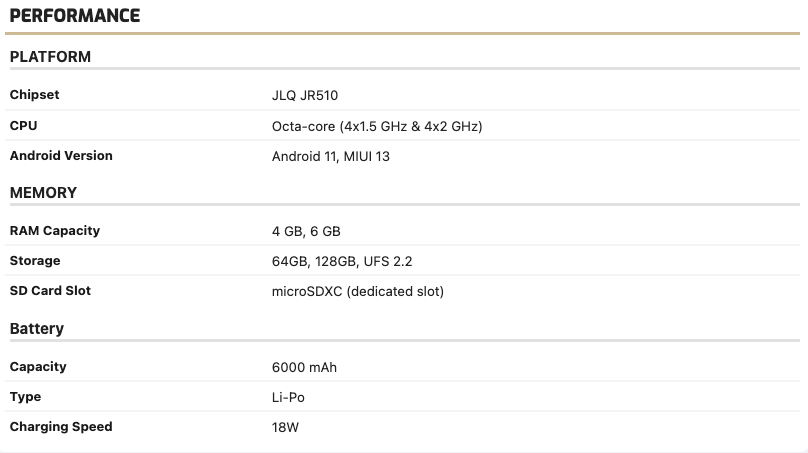Click the Storage row label
The height and width of the screenshot is (453, 808).
pos(35,261)
